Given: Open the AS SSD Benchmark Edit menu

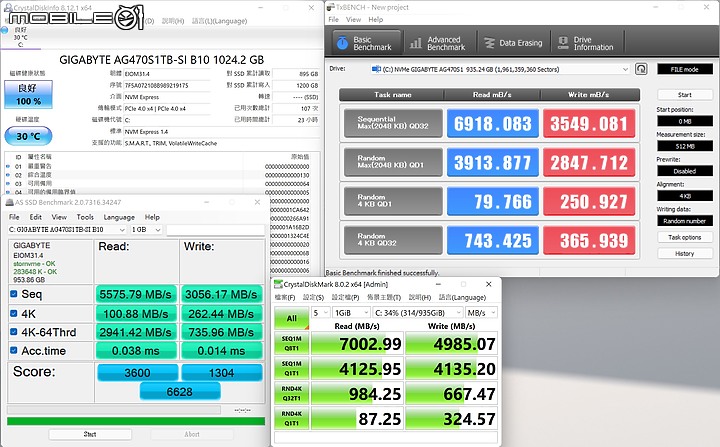Looking at the screenshot, I should (36, 217).
